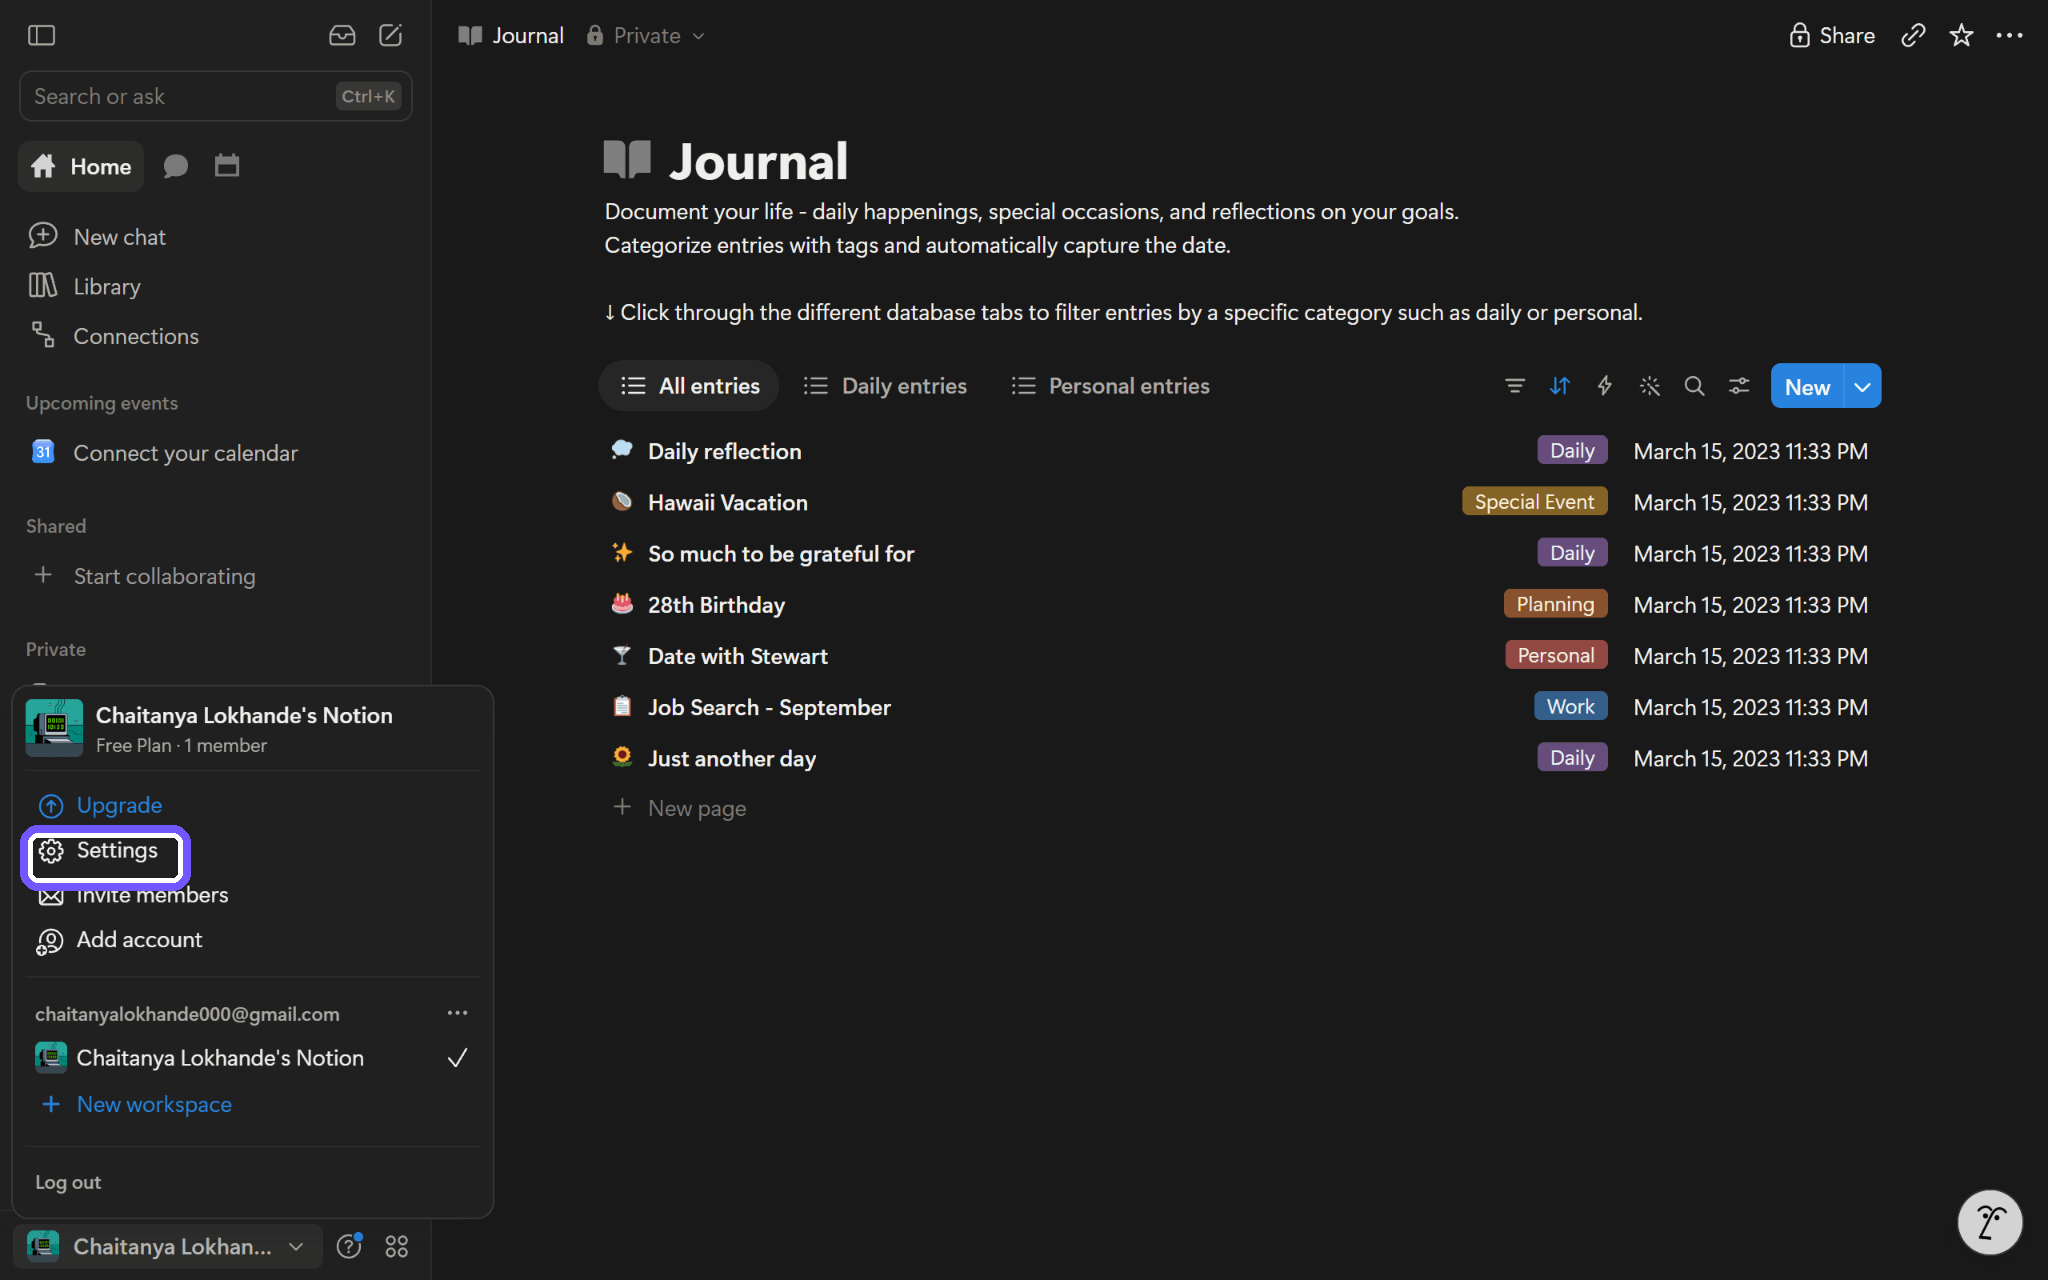The width and height of the screenshot is (2048, 1280).
Task: Switch to All entries tab
Action: pos(689,386)
